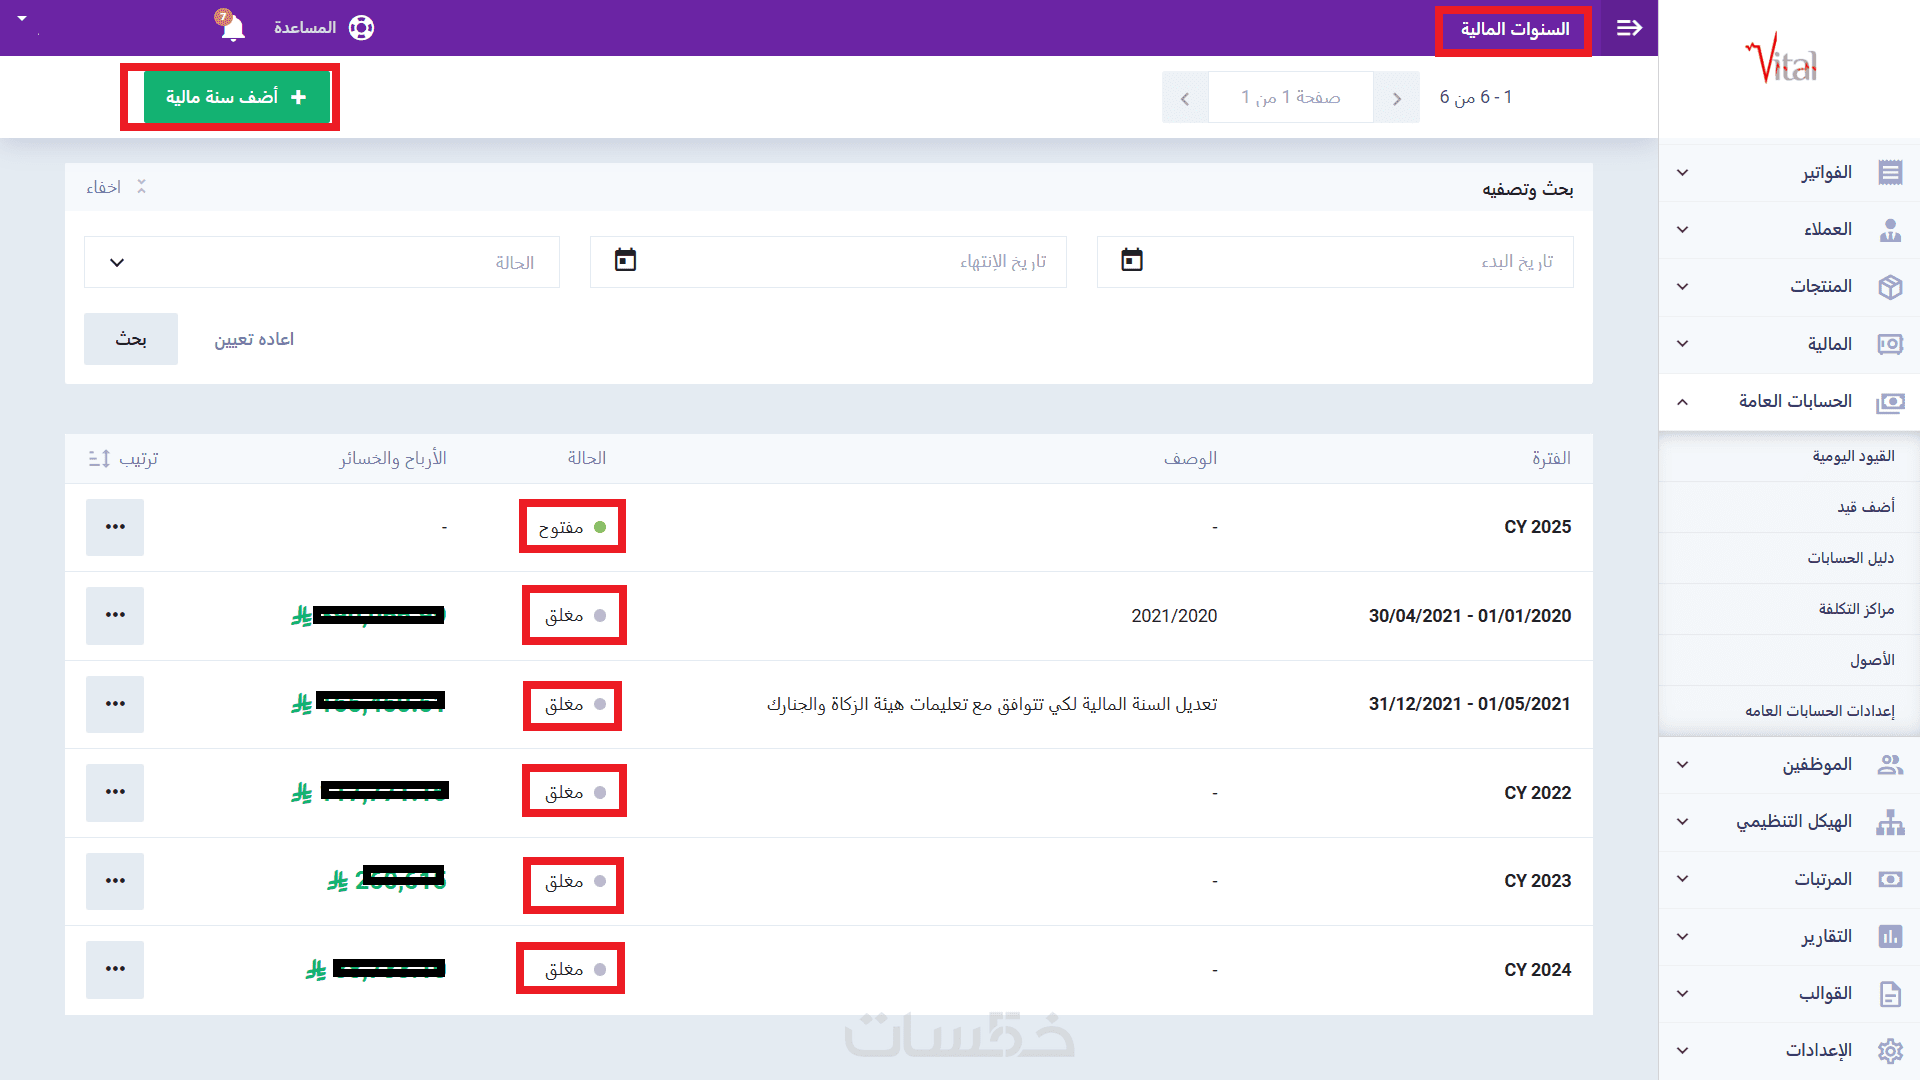
Task: Open القيود اليومية submenu item
Action: click(x=1853, y=456)
